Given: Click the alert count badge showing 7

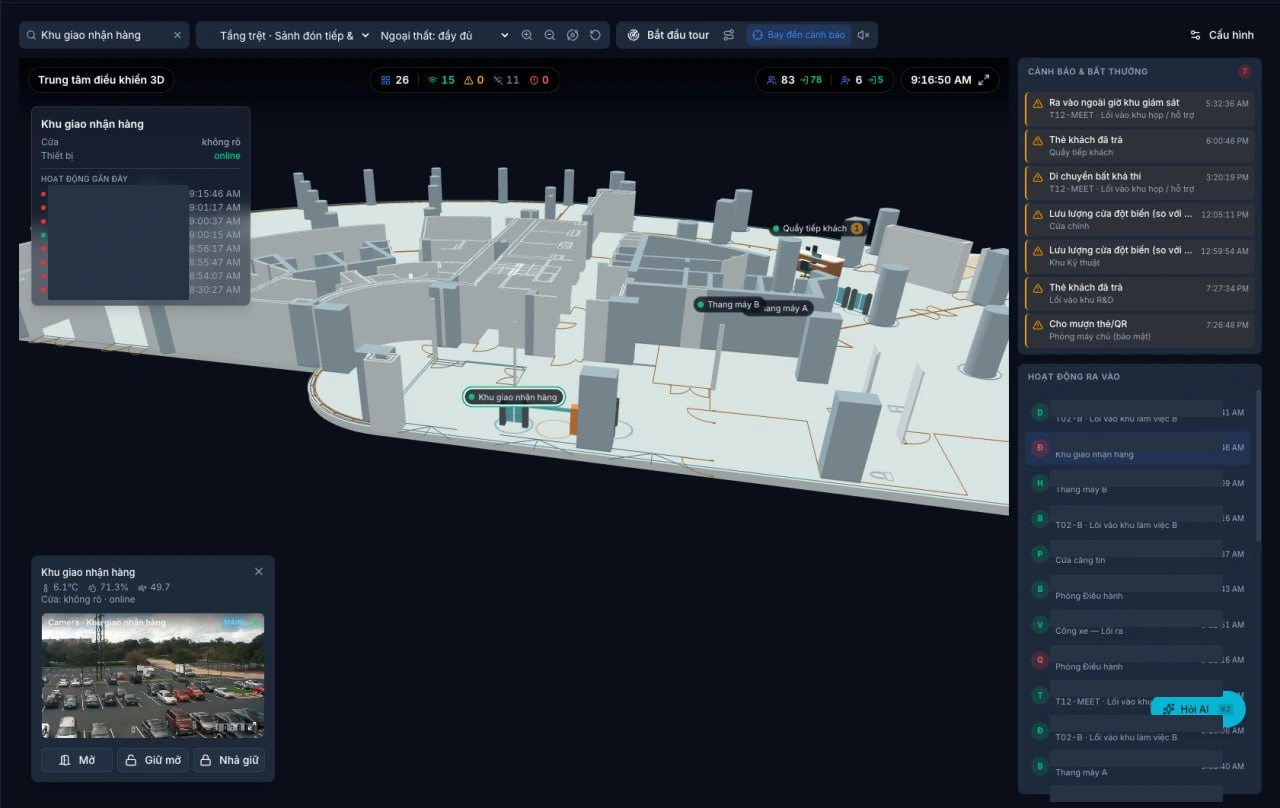Looking at the screenshot, I should tap(1244, 72).
